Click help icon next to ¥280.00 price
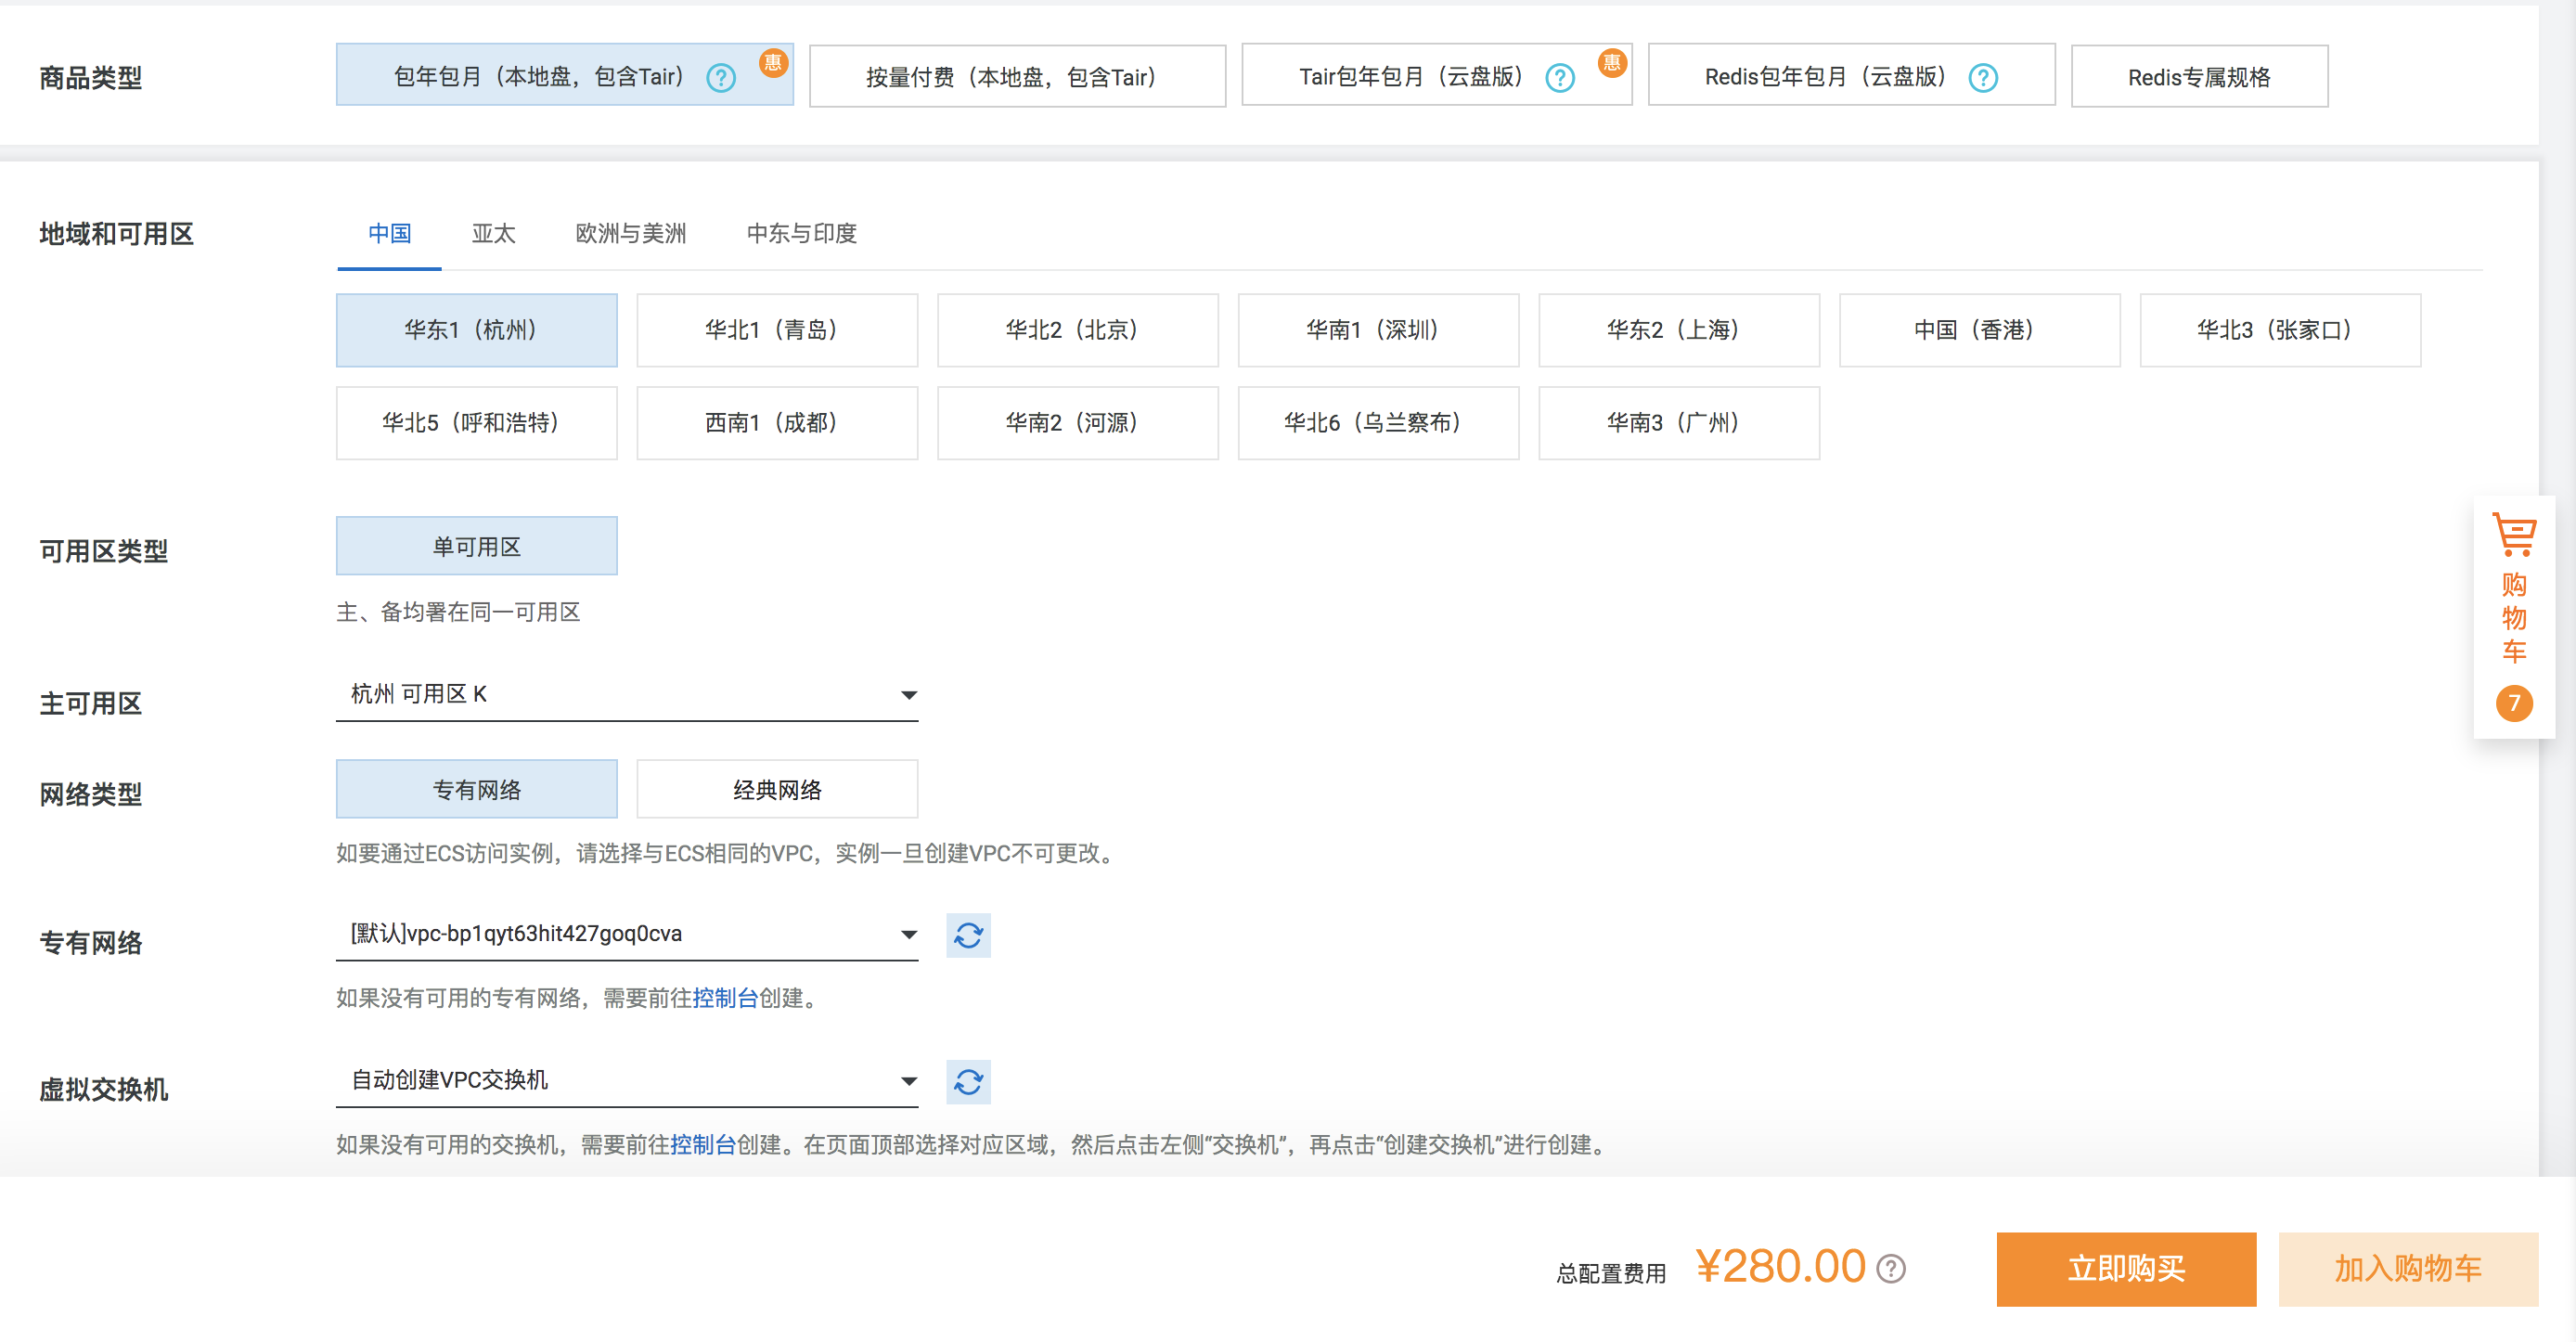This screenshot has height=1342, width=2576. pos(1890,1268)
